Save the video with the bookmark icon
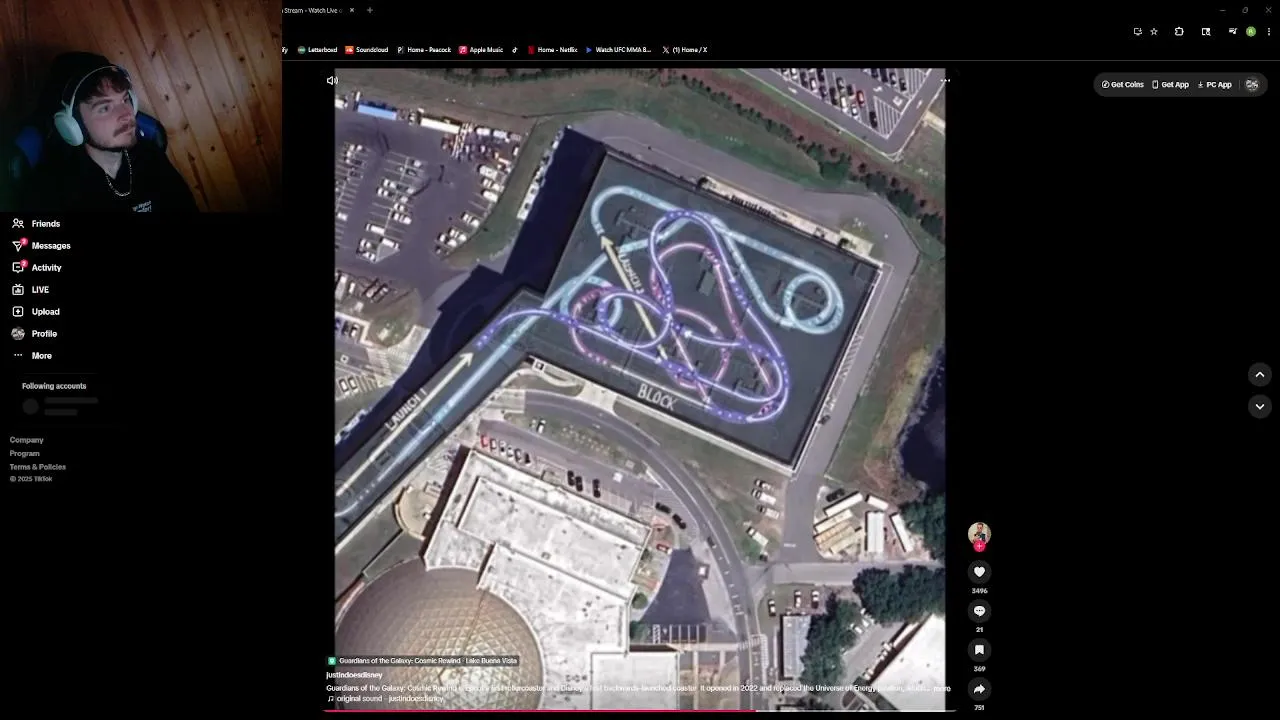The width and height of the screenshot is (1280, 720). point(979,650)
